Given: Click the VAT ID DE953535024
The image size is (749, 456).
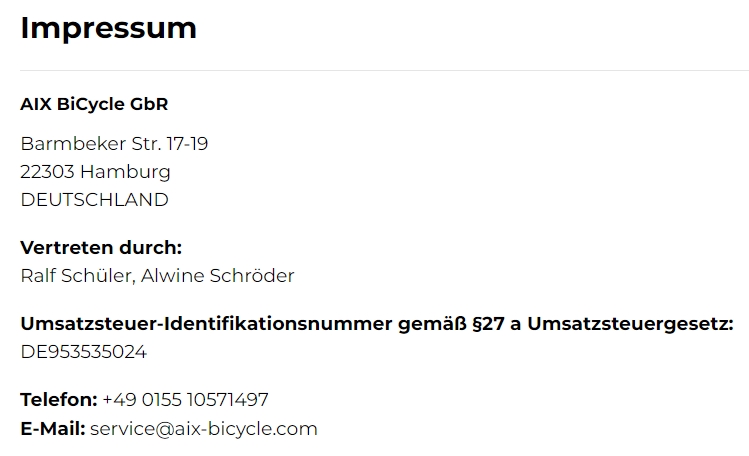Looking at the screenshot, I should (84, 352).
